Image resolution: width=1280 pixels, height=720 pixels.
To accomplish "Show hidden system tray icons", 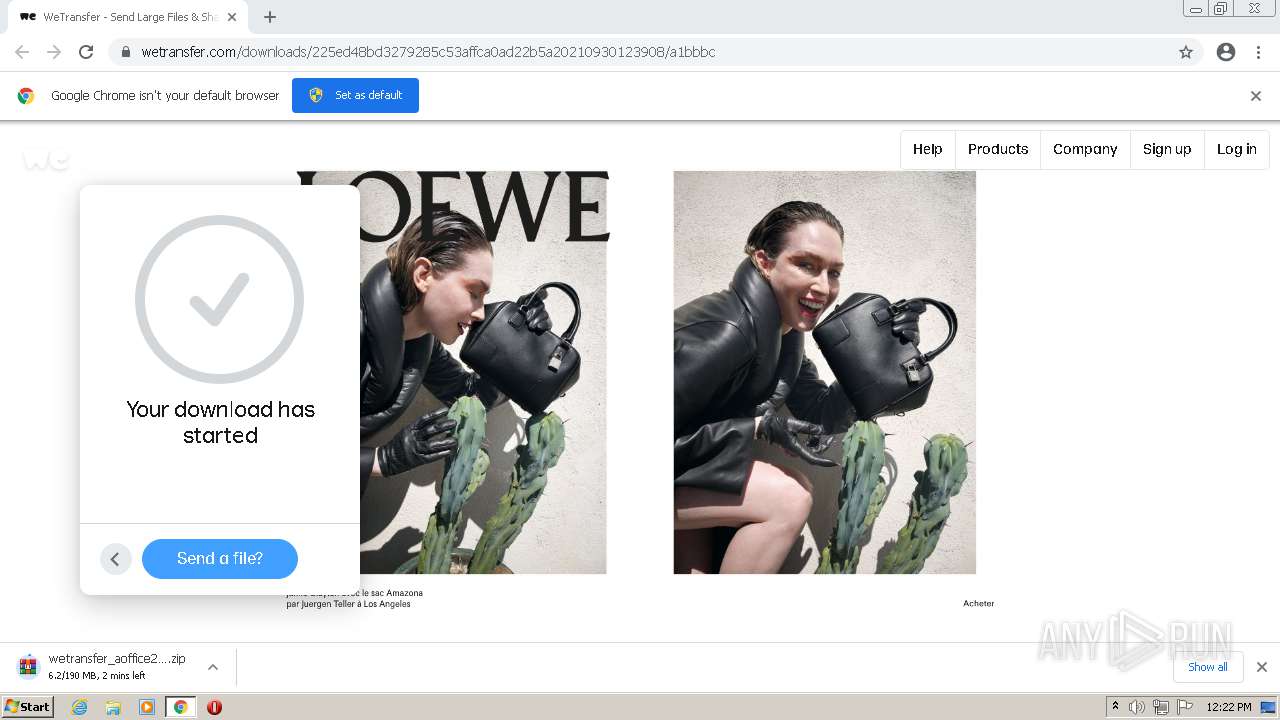I will pos(1115,707).
